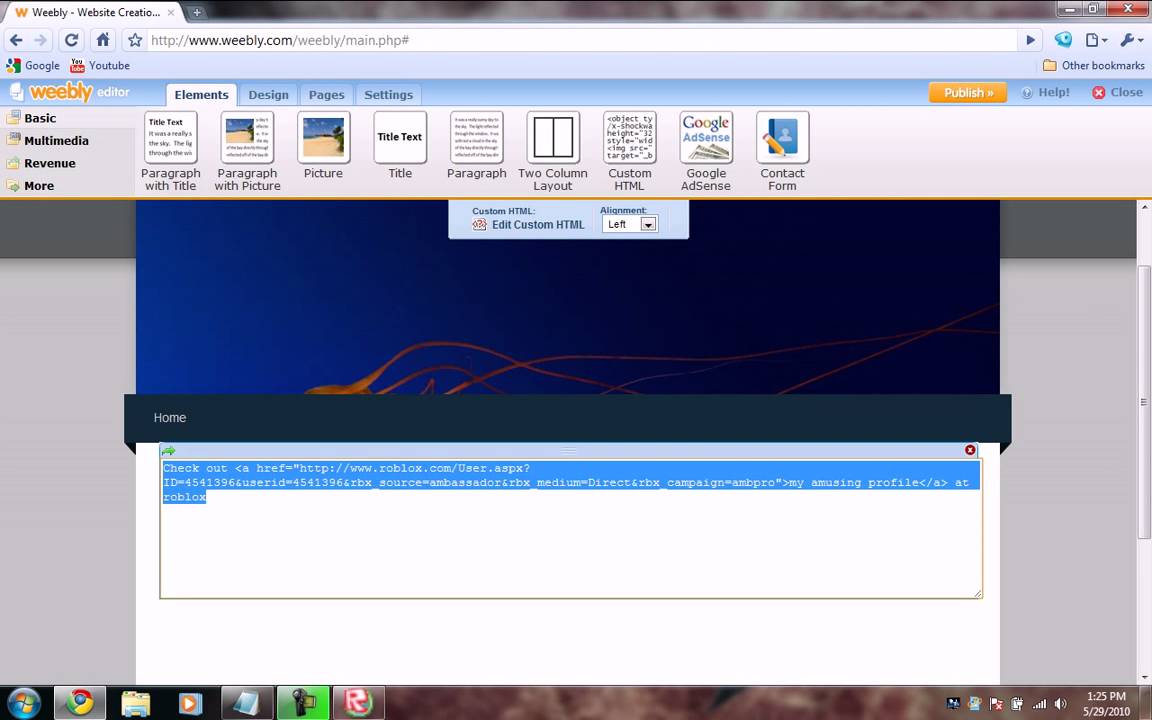The image size is (1152, 720).
Task: Open the Alignment dropdown
Action: point(630,224)
